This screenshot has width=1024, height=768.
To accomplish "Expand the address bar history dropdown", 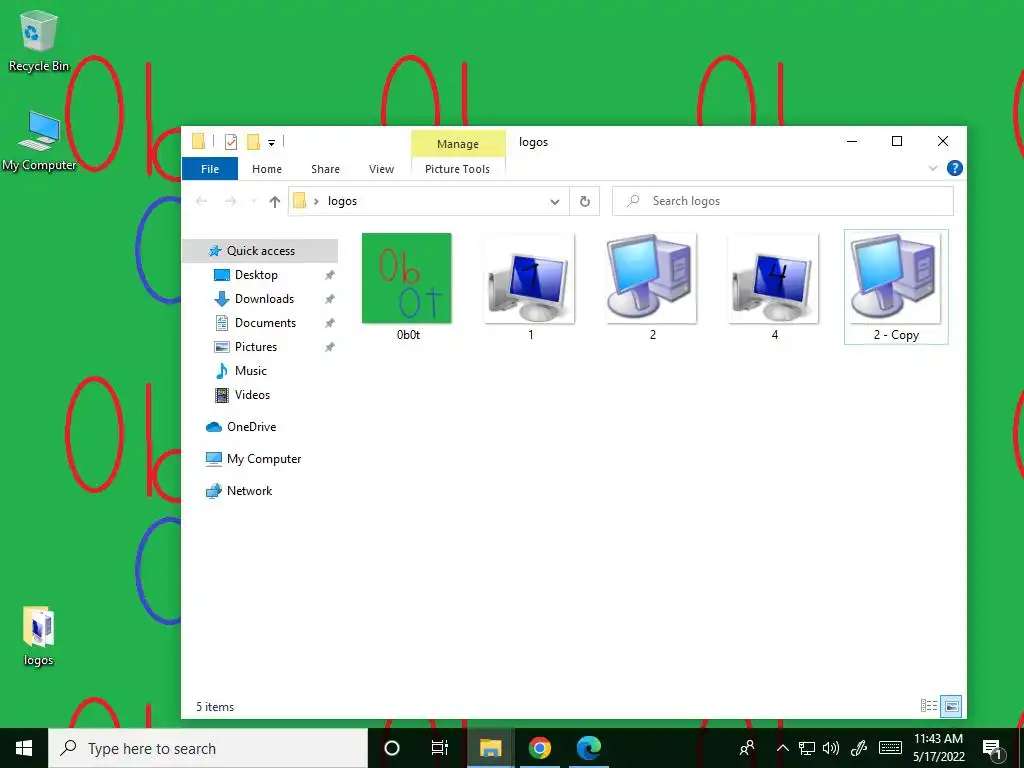I will pos(554,202).
